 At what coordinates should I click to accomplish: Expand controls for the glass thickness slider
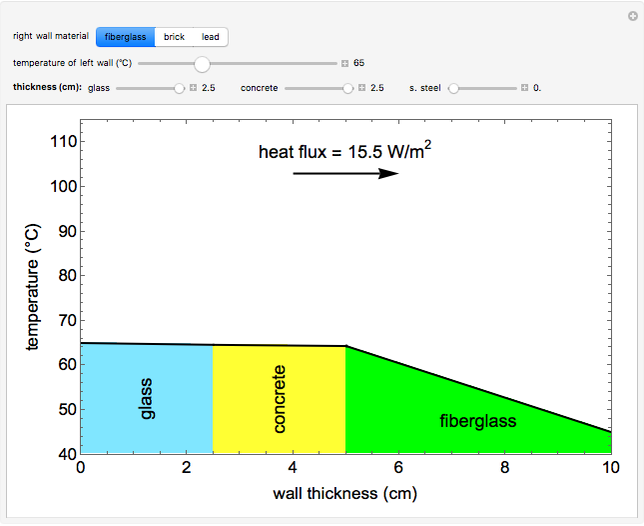(x=193, y=88)
